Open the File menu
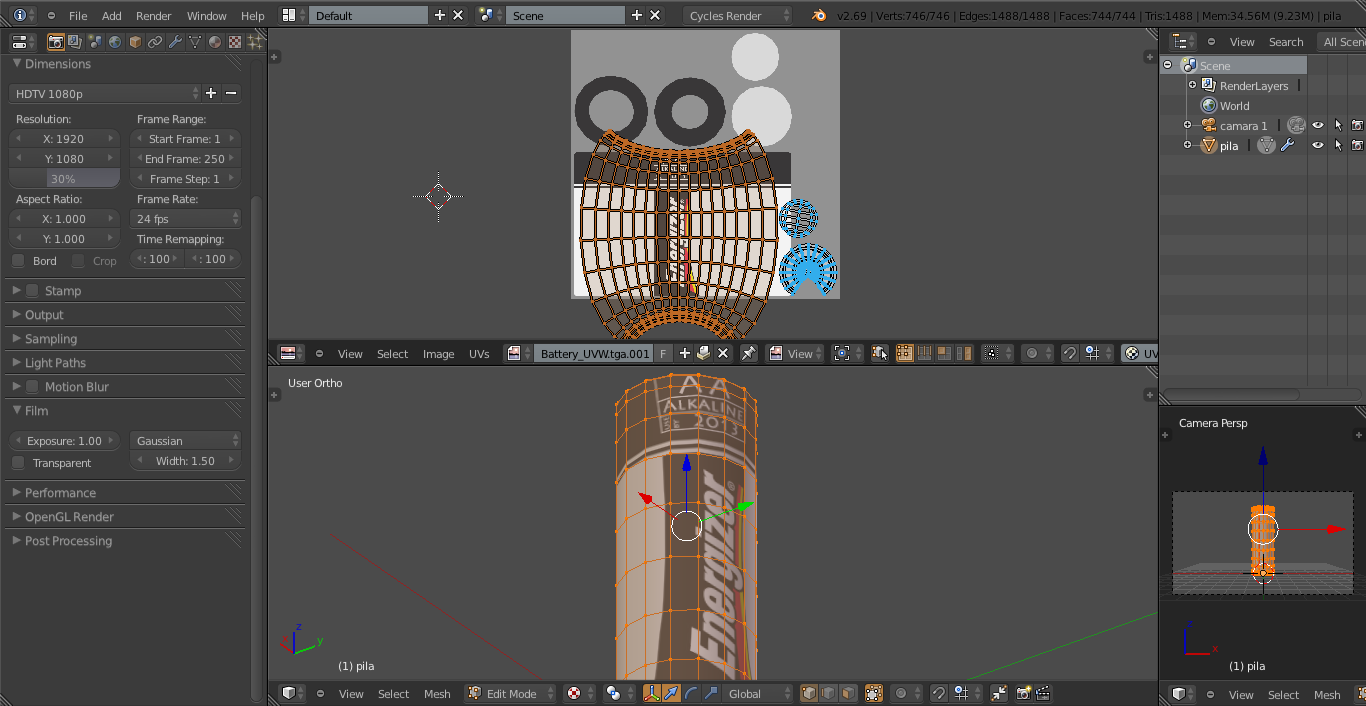 tap(78, 16)
